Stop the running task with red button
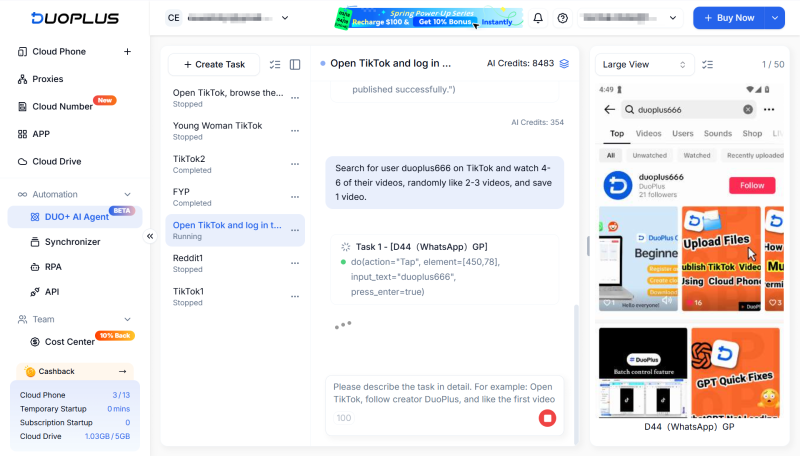The height and width of the screenshot is (456, 800). point(547,418)
